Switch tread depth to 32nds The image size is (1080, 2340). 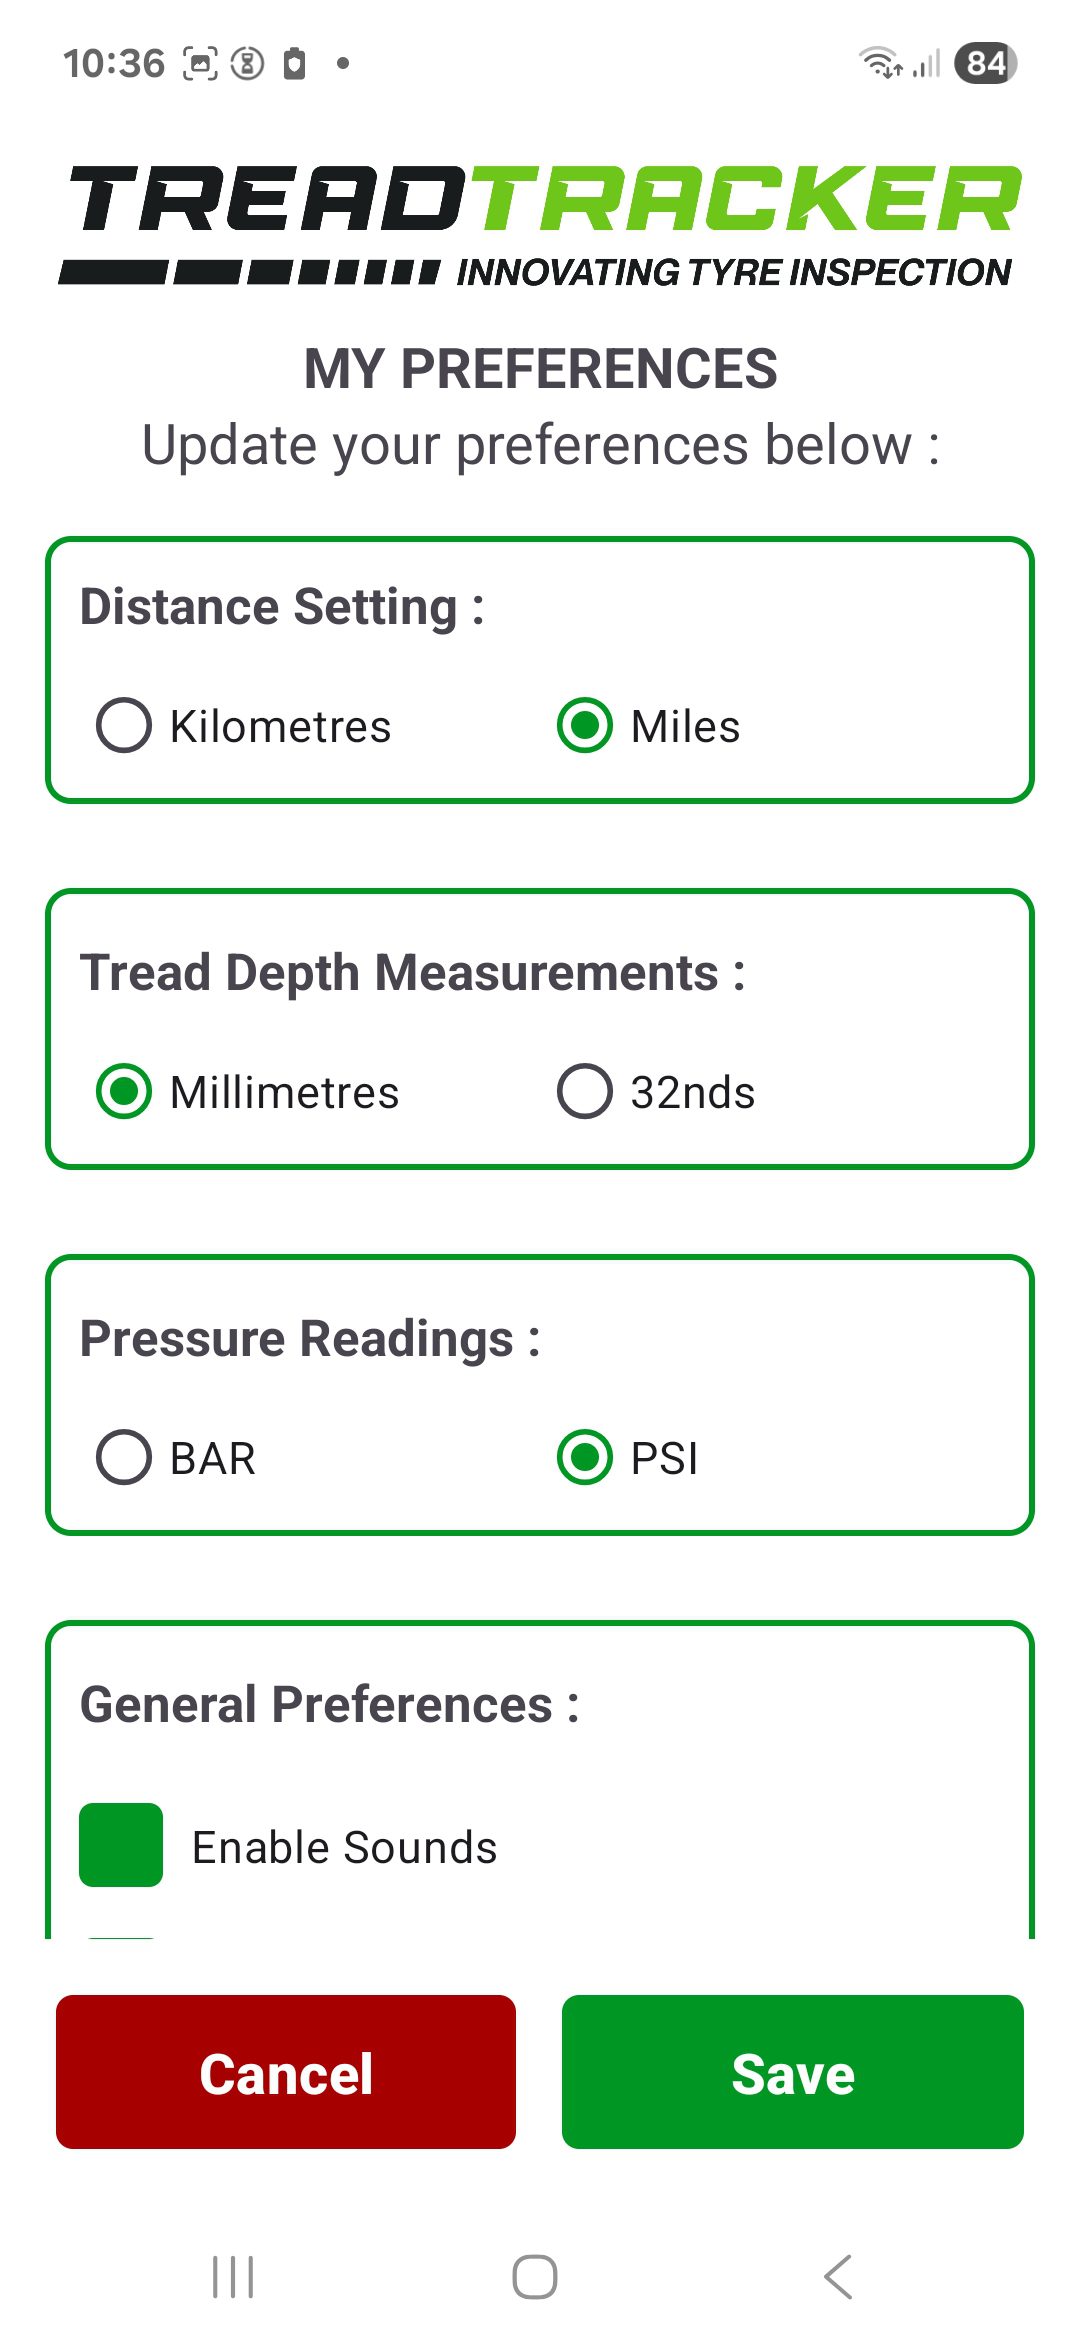click(585, 1091)
